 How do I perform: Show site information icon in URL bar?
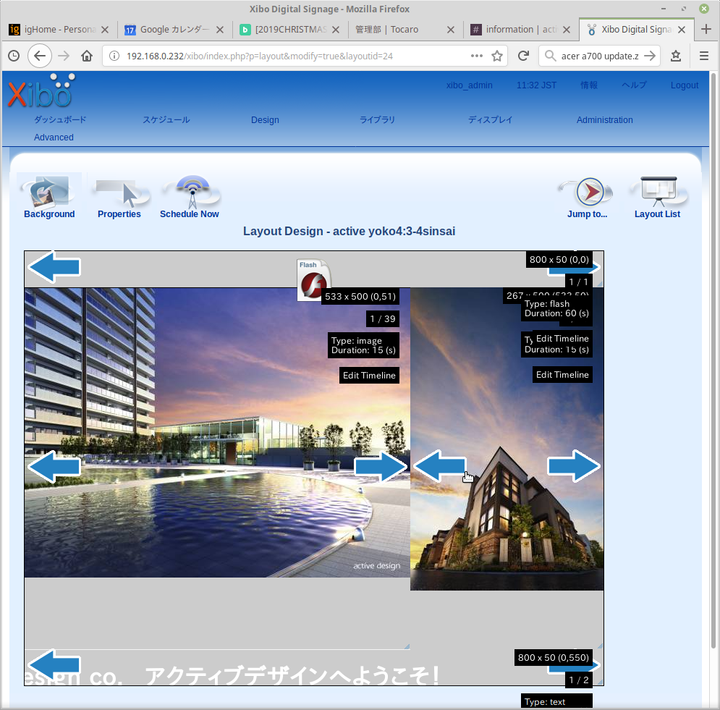click(x=114, y=56)
